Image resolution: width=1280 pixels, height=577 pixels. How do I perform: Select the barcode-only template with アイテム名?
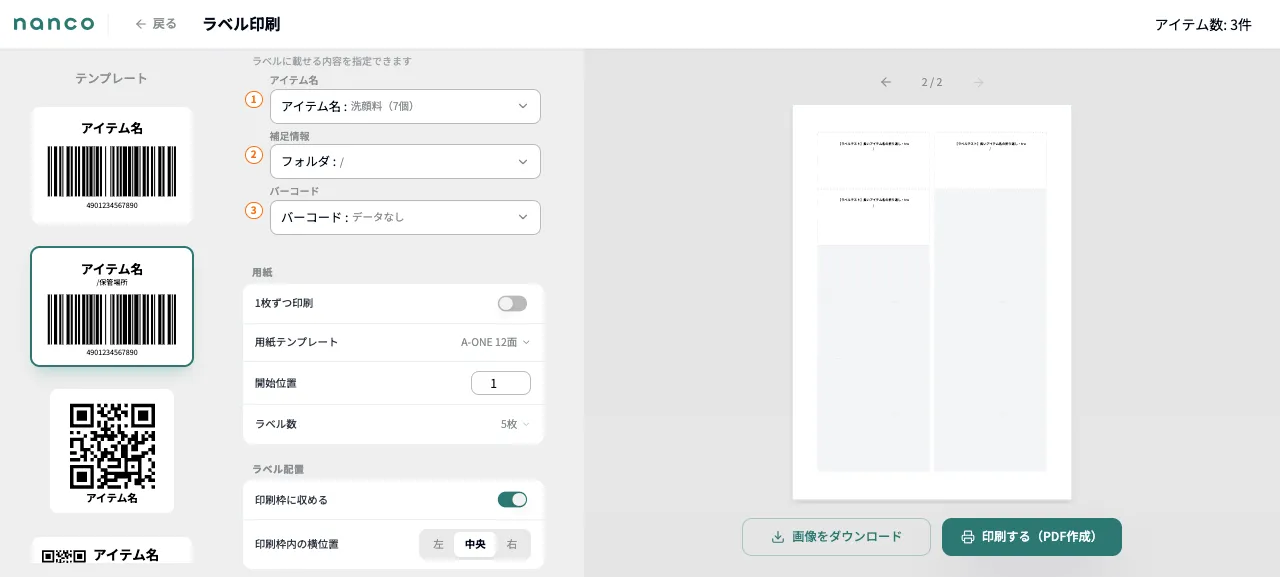(112, 166)
